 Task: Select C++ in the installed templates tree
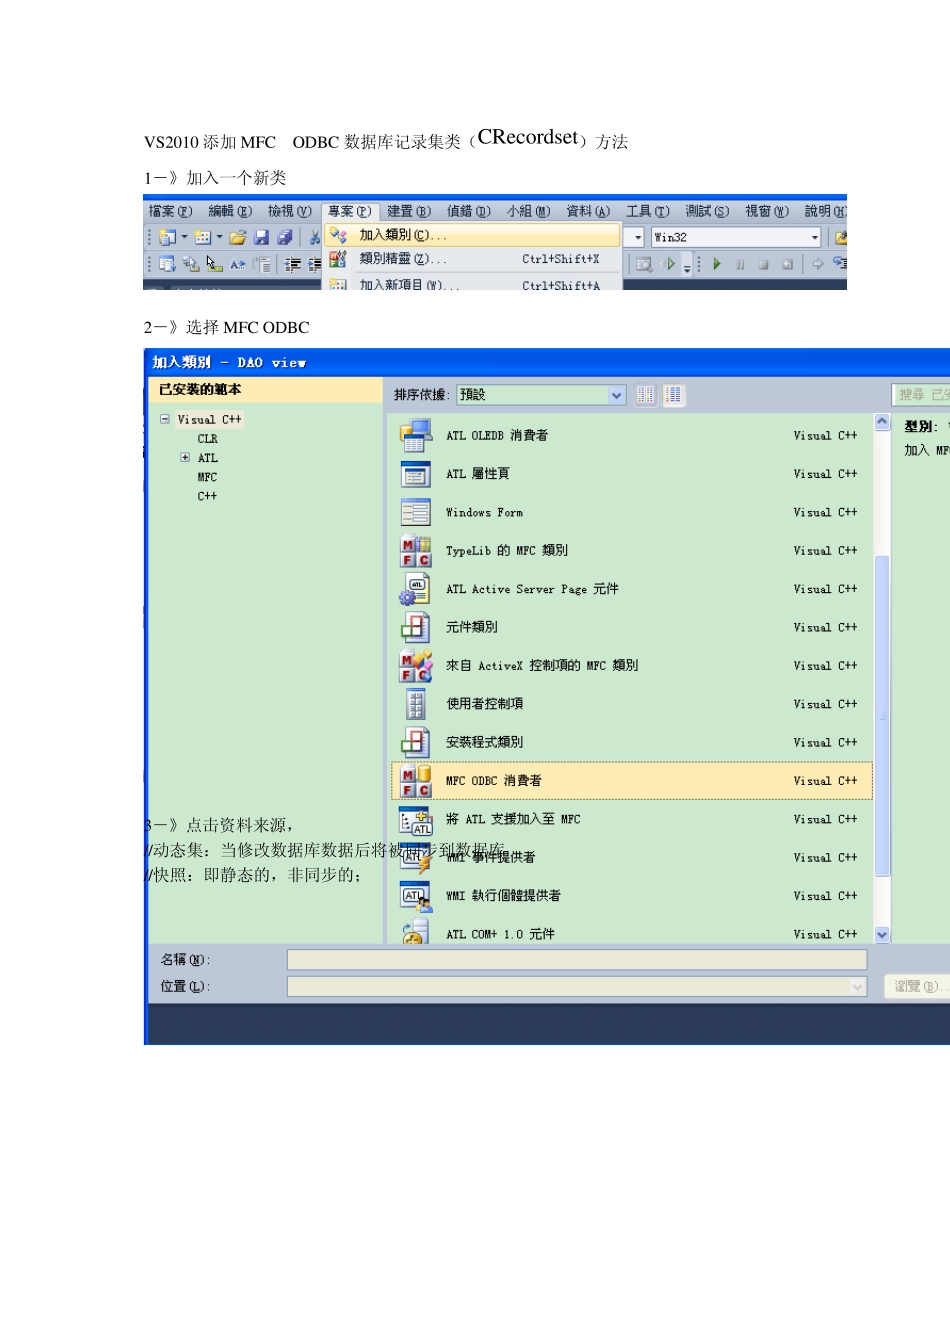coord(207,496)
